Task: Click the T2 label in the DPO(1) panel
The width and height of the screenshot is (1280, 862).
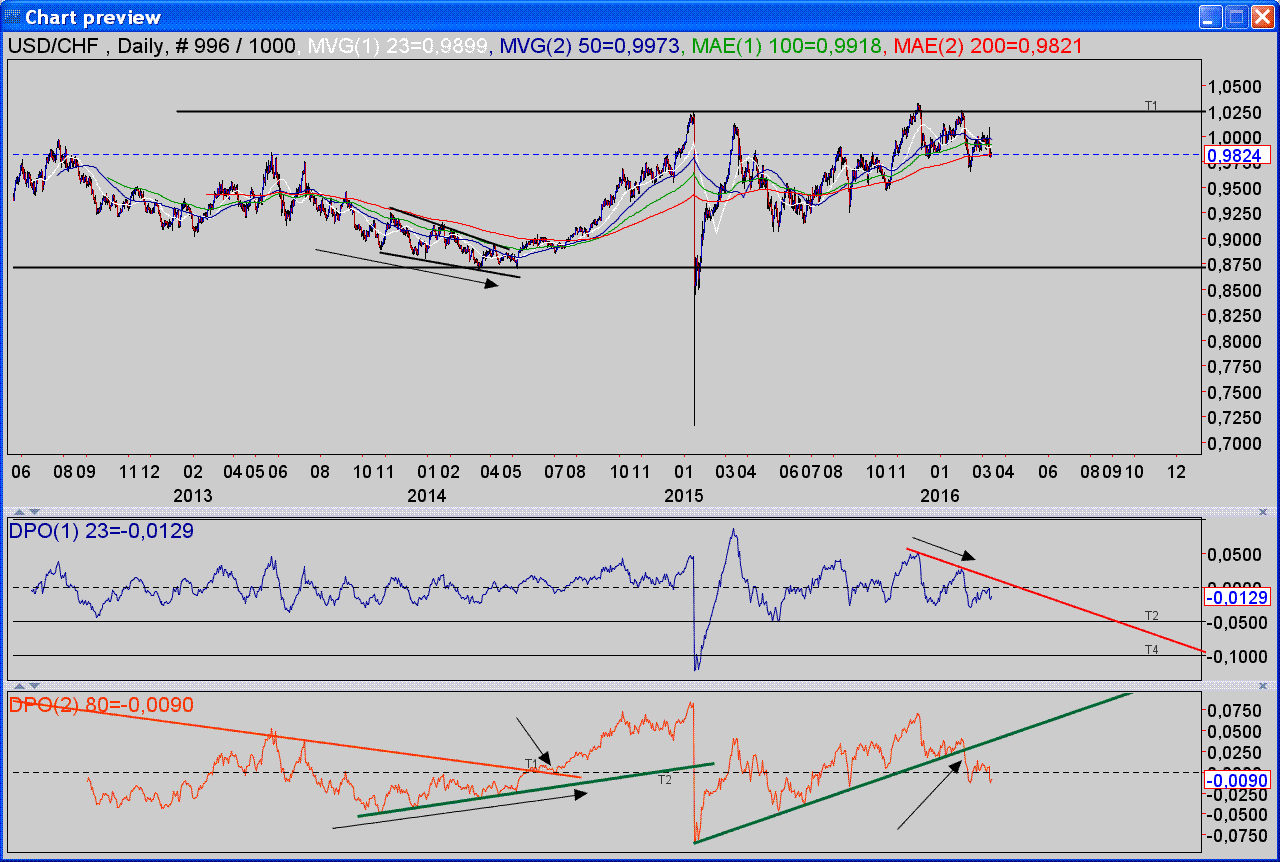Action: coord(1151,616)
